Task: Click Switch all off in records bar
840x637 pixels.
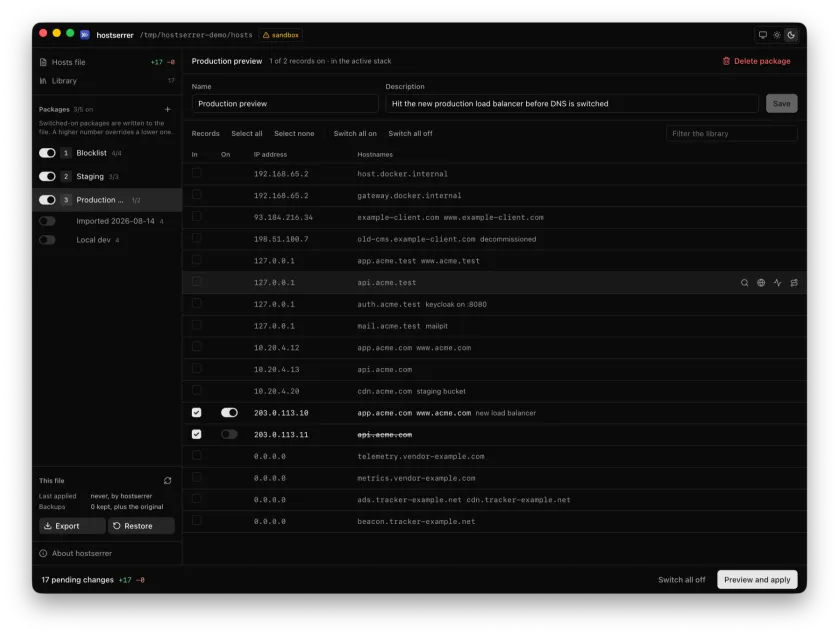Action: tap(410, 133)
